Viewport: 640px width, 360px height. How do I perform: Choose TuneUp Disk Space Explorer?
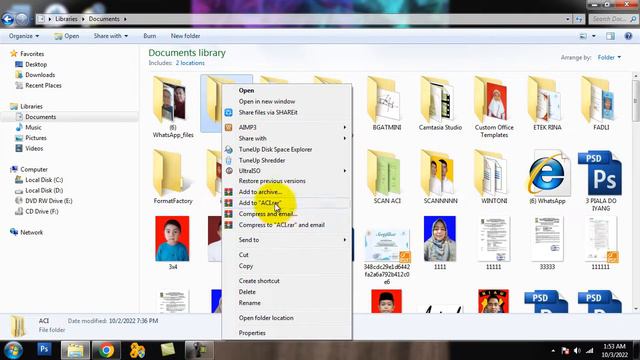point(275,149)
